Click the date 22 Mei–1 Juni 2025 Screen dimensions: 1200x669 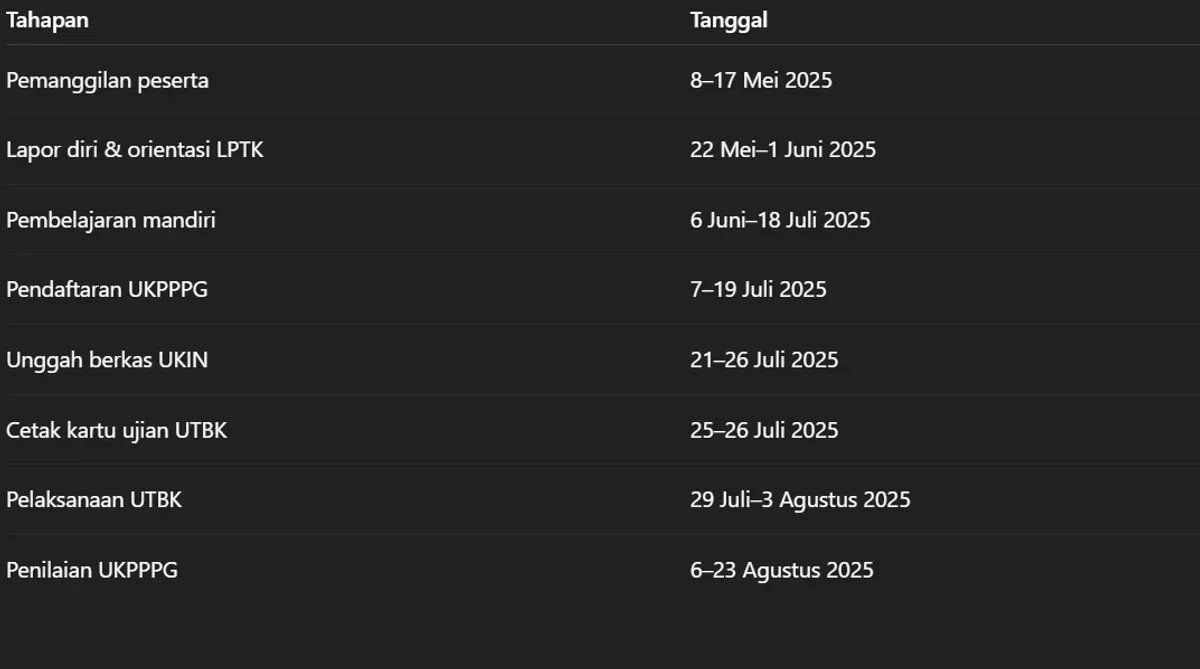[783, 150]
